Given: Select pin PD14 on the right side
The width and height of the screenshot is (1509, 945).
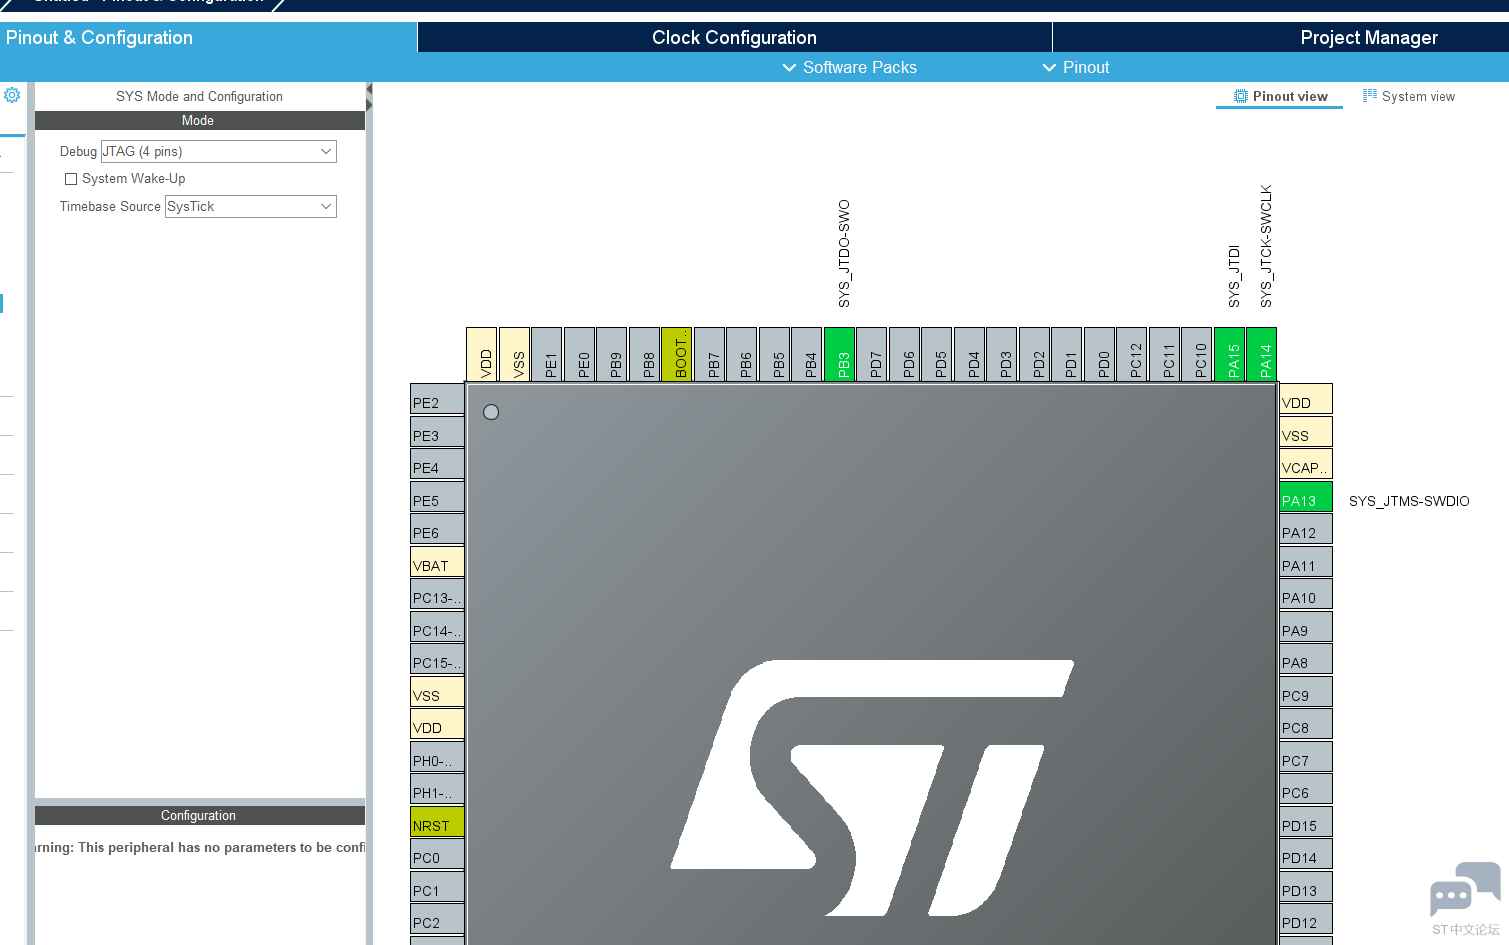Looking at the screenshot, I should click(x=1306, y=854).
